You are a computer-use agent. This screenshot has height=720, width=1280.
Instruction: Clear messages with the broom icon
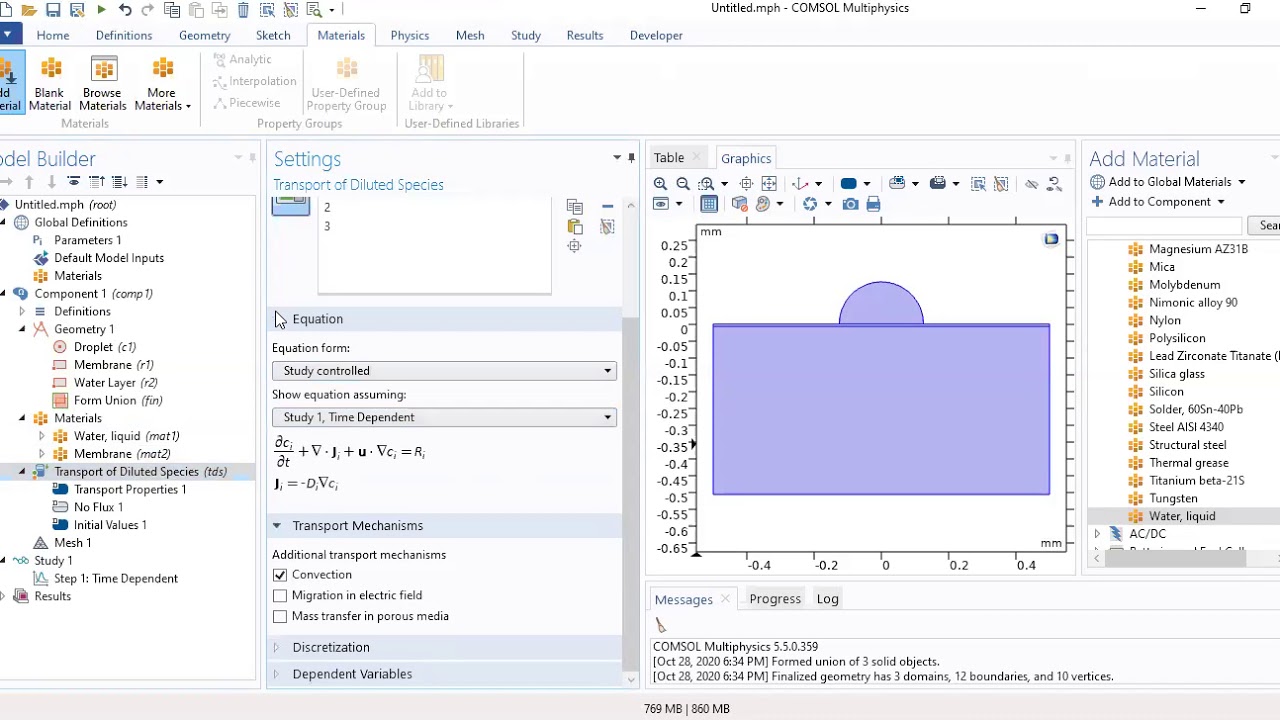click(660, 625)
